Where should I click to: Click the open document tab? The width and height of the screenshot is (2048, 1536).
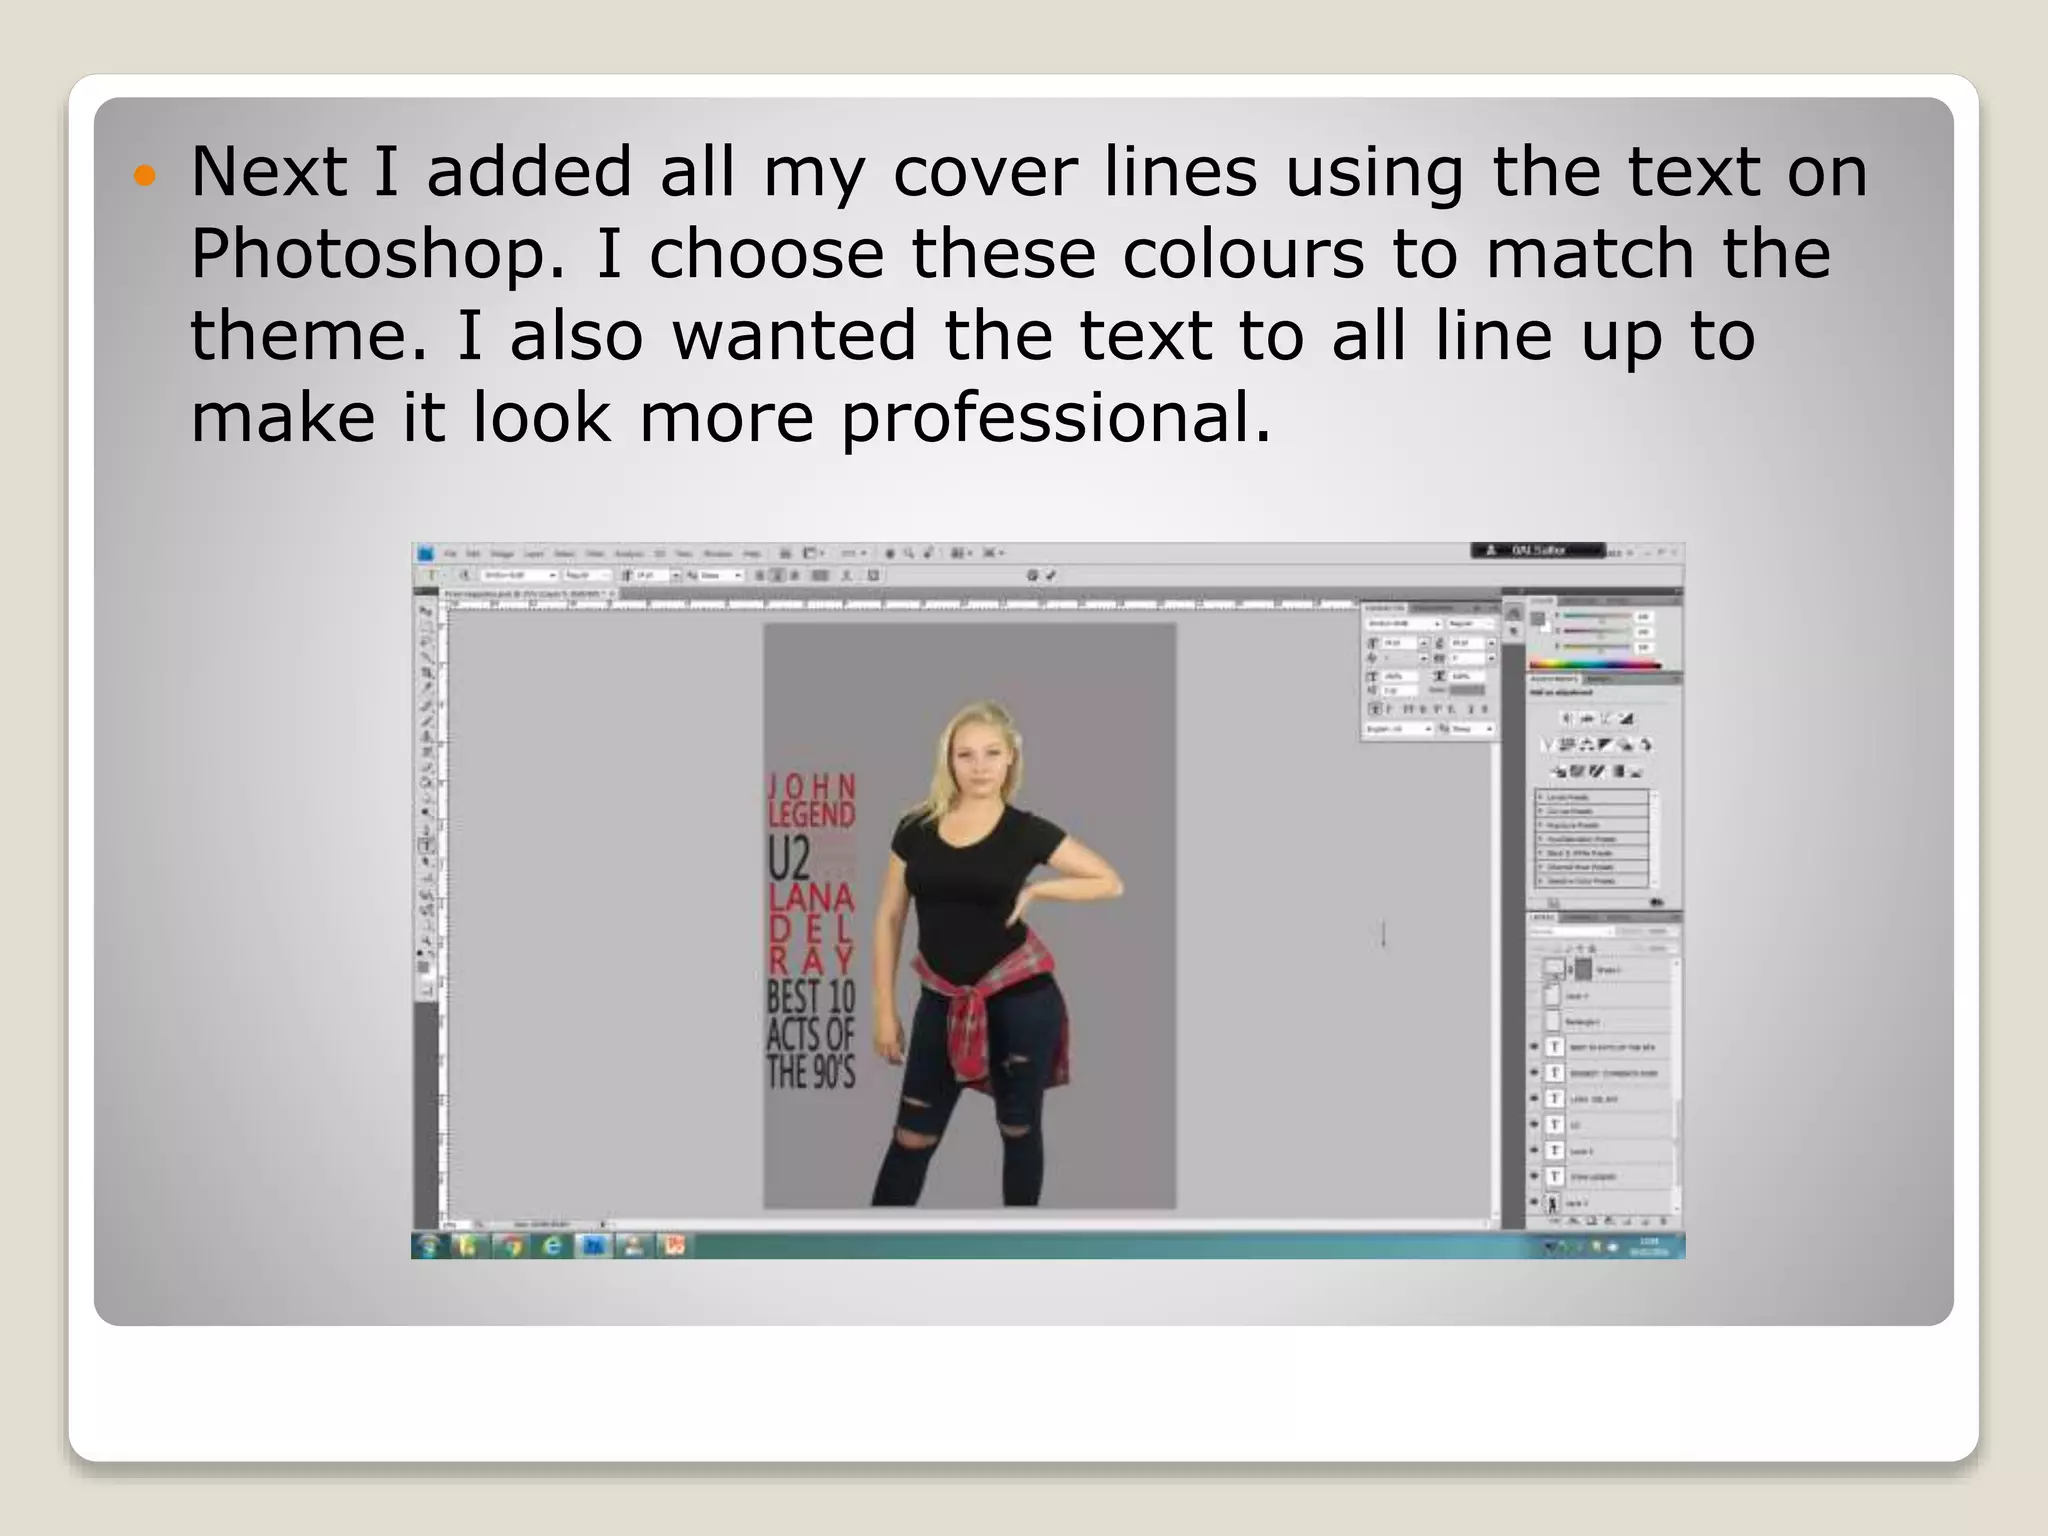coord(529,594)
